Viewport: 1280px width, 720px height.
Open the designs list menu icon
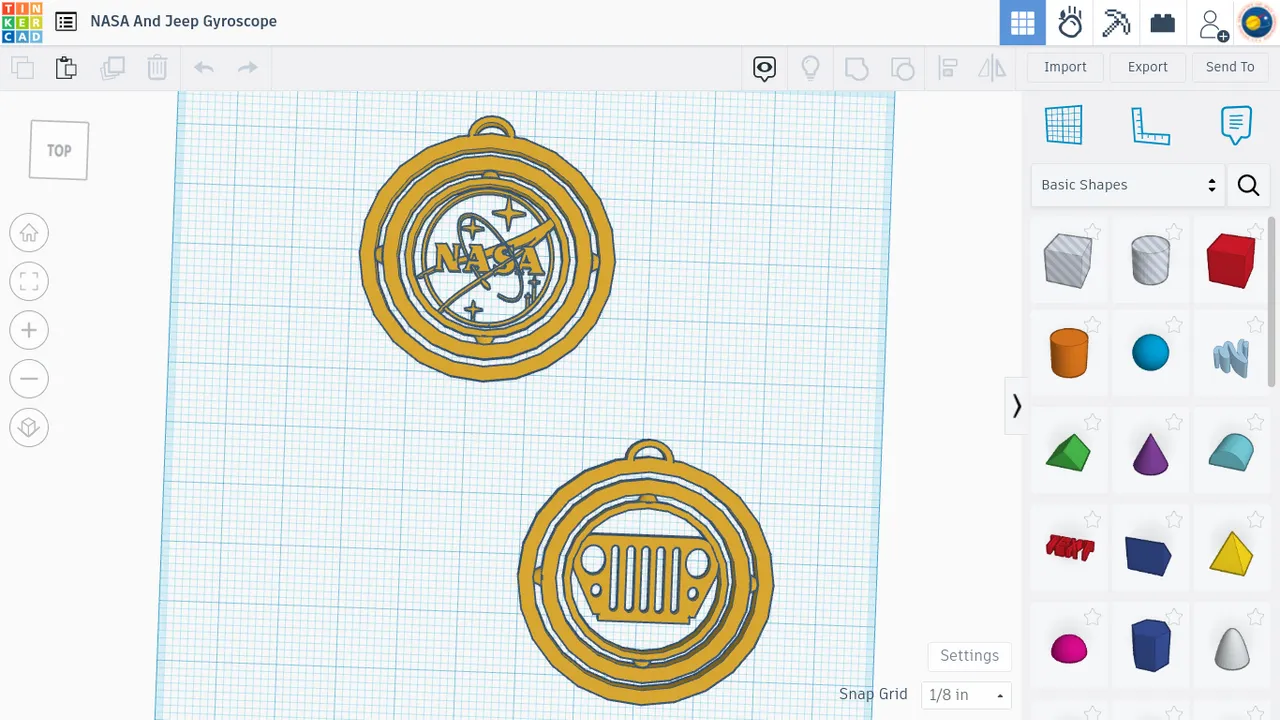(65, 21)
